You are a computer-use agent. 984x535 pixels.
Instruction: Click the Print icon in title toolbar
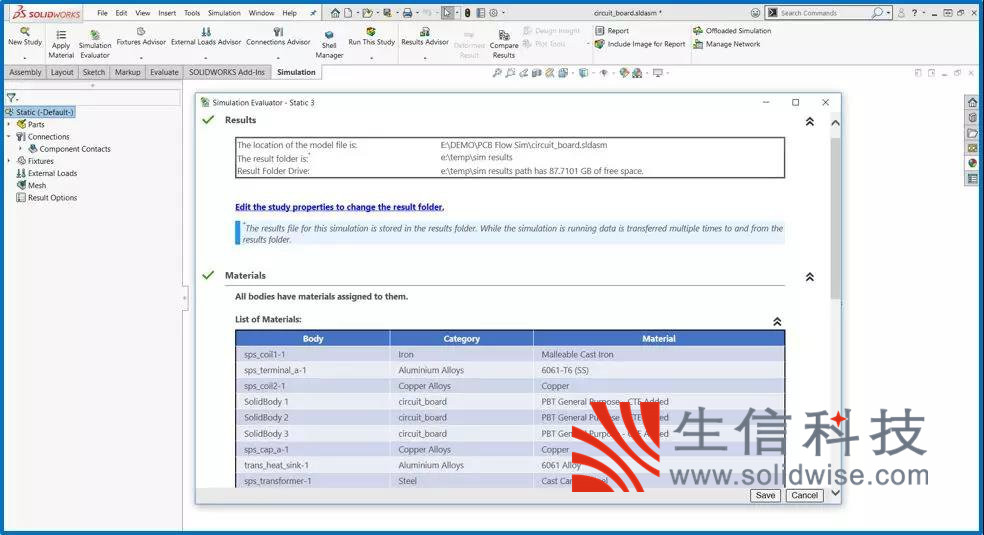[407, 13]
